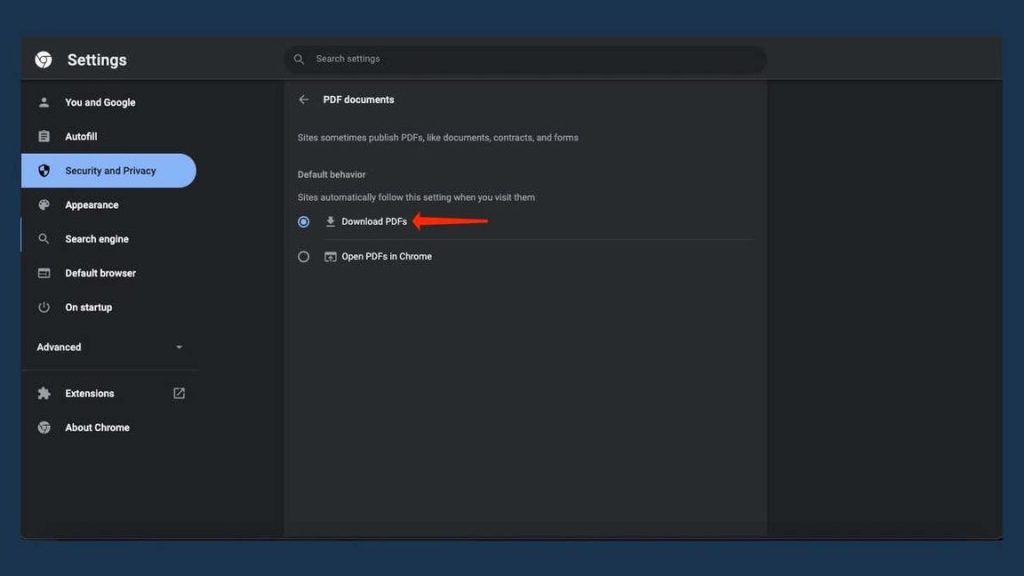Click the download arrow icon beside Download PDFs
The height and width of the screenshot is (576, 1024).
330,221
